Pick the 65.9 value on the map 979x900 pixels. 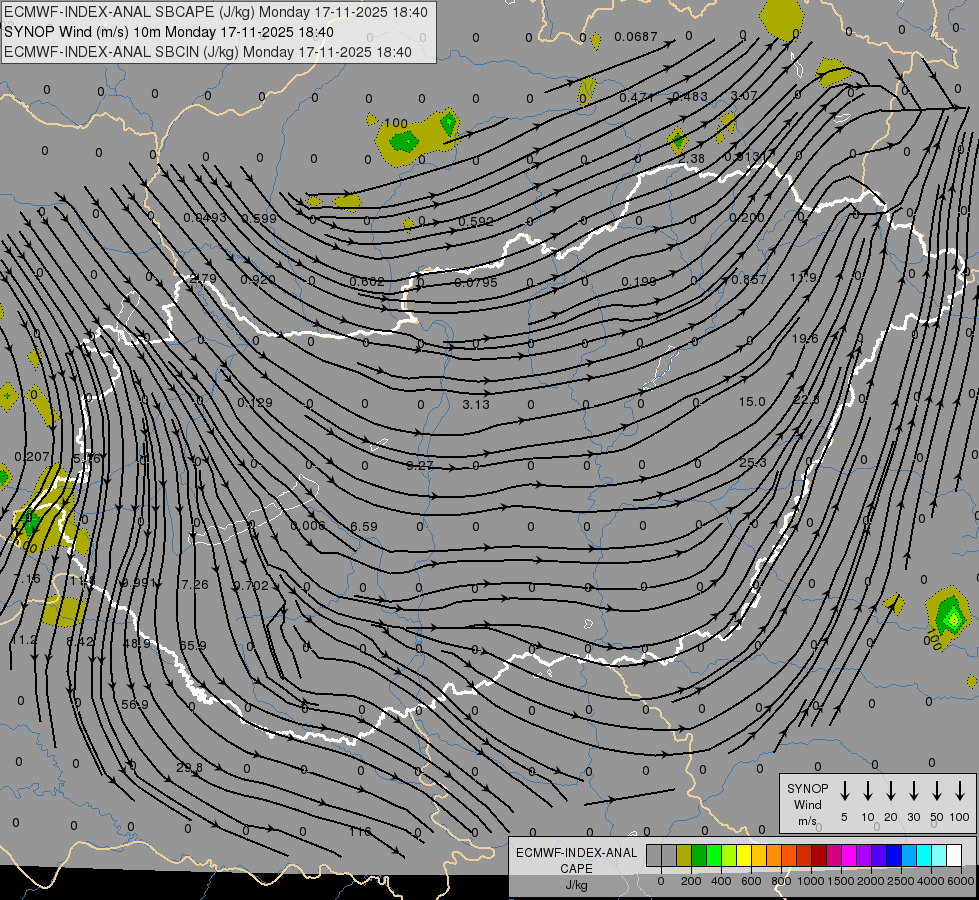click(192, 645)
